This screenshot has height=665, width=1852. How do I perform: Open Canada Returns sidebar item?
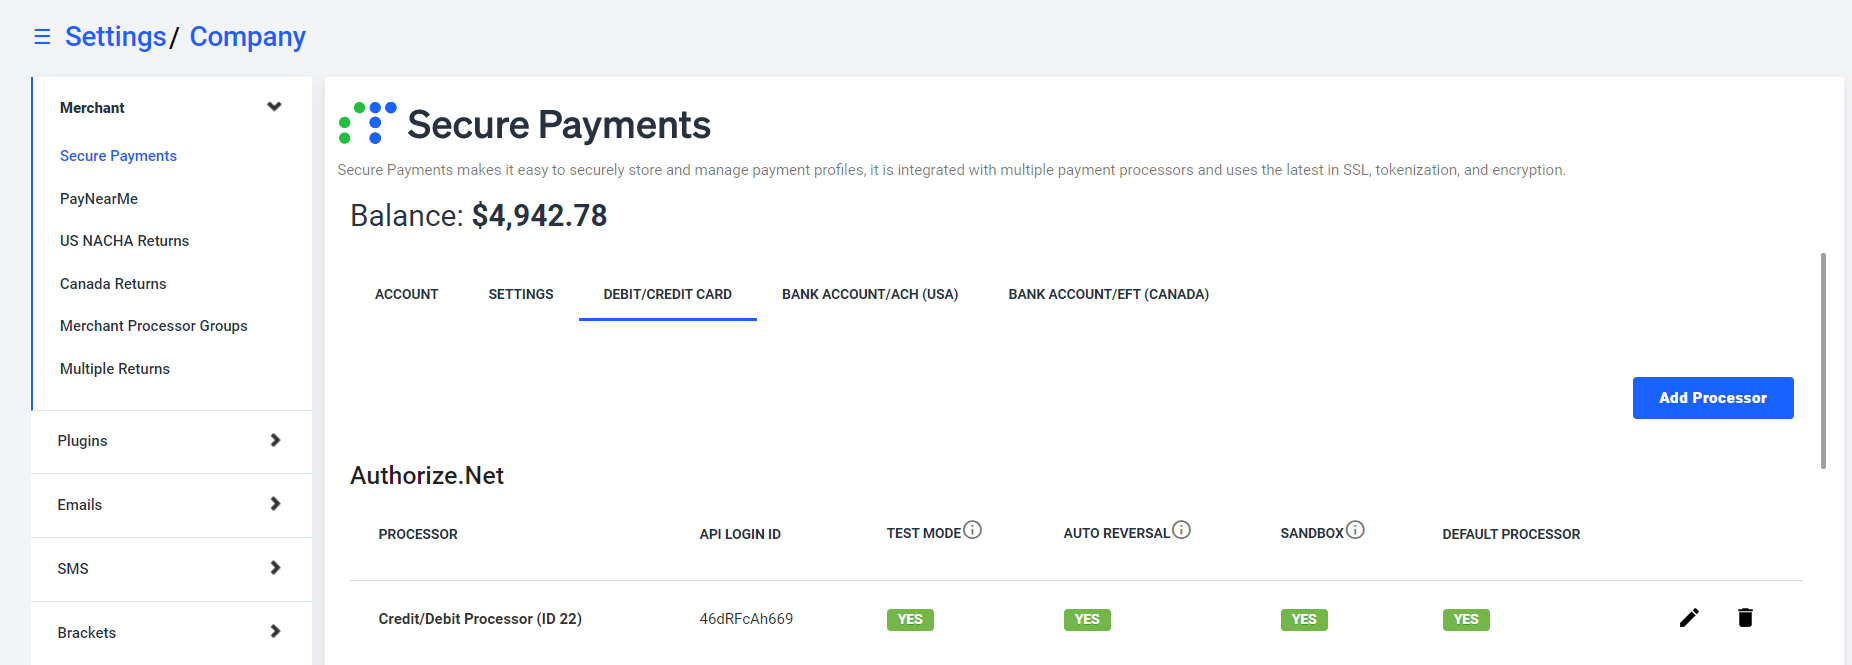pyautogui.click(x=113, y=284)
